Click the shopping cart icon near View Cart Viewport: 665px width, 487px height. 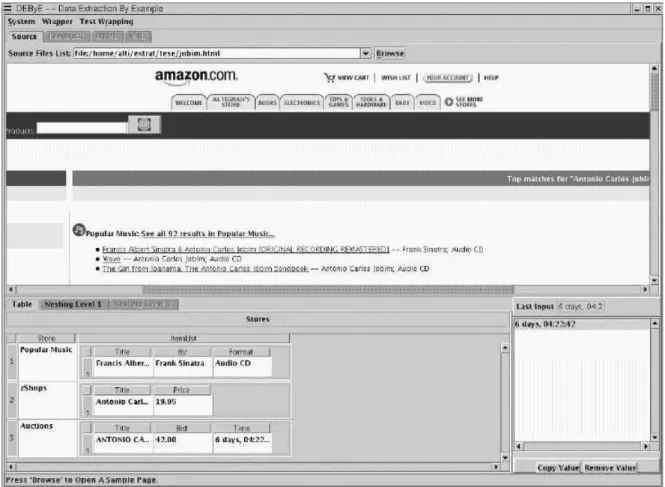click(330, 78)
